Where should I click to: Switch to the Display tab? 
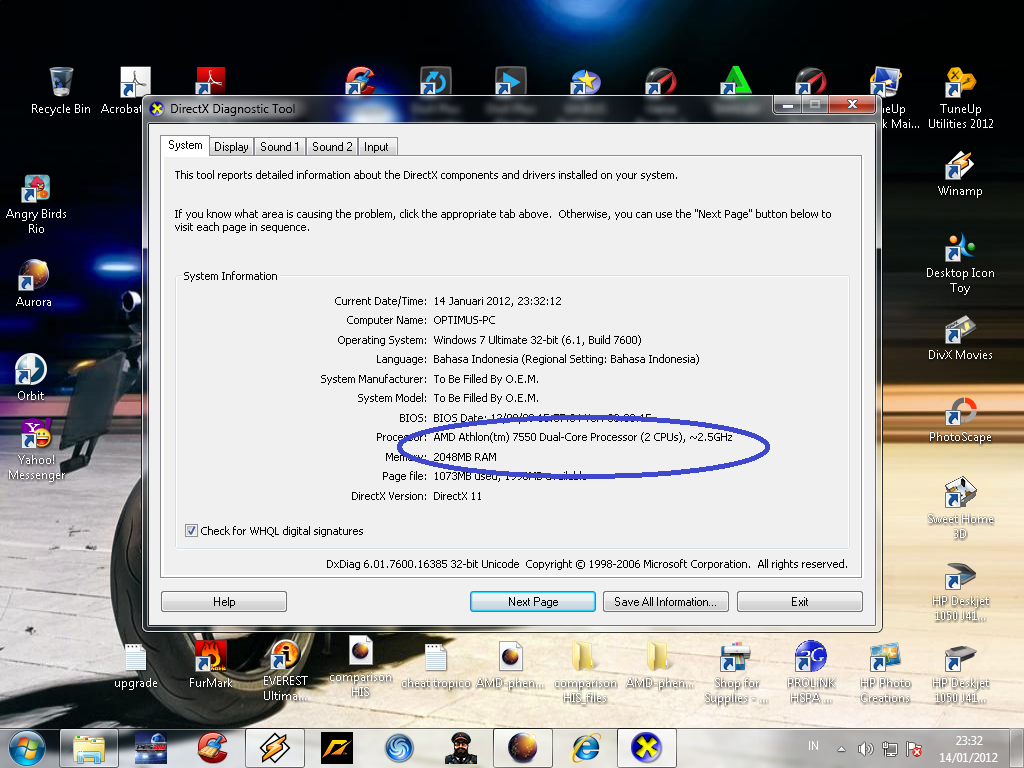coord(231,147)
